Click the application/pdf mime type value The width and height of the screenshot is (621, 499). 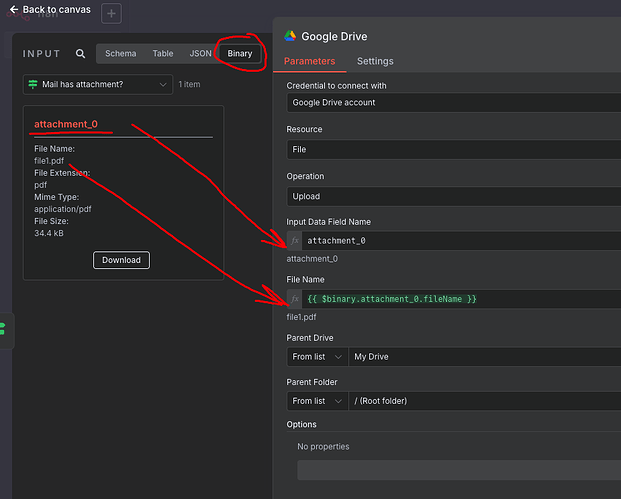tap(63, 209)
